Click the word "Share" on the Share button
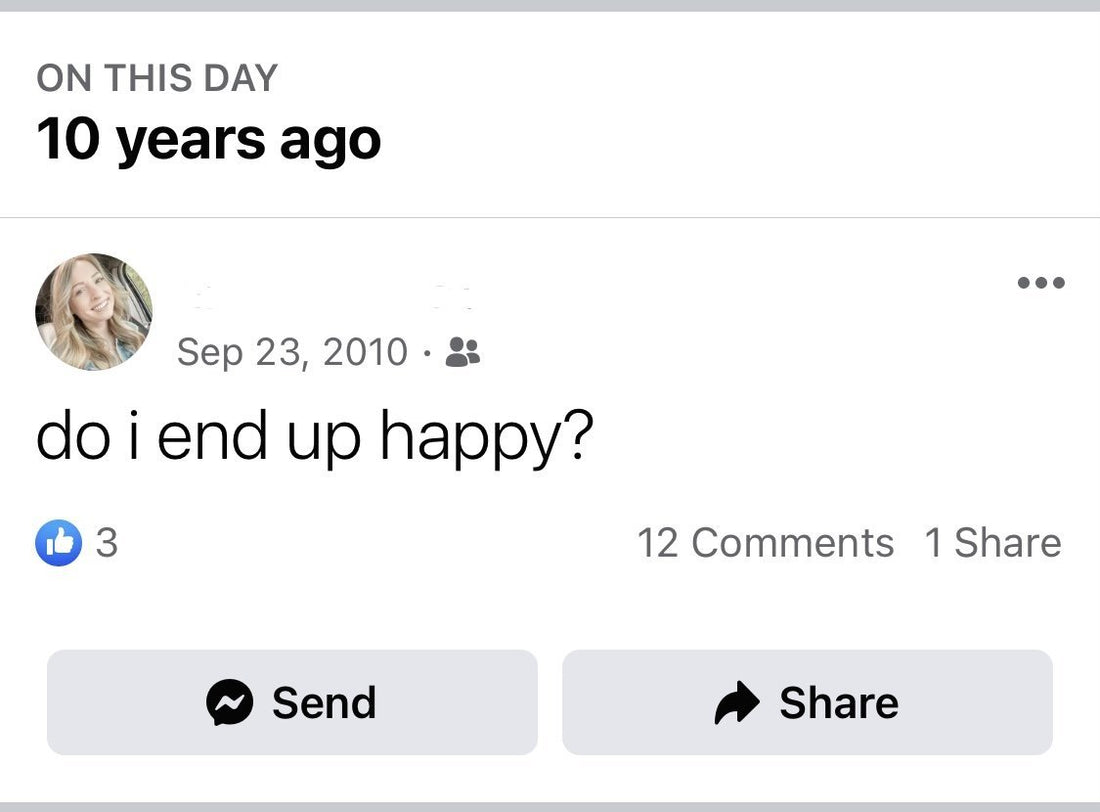The width and height of the screenshot is (1100, 812). 839,703
